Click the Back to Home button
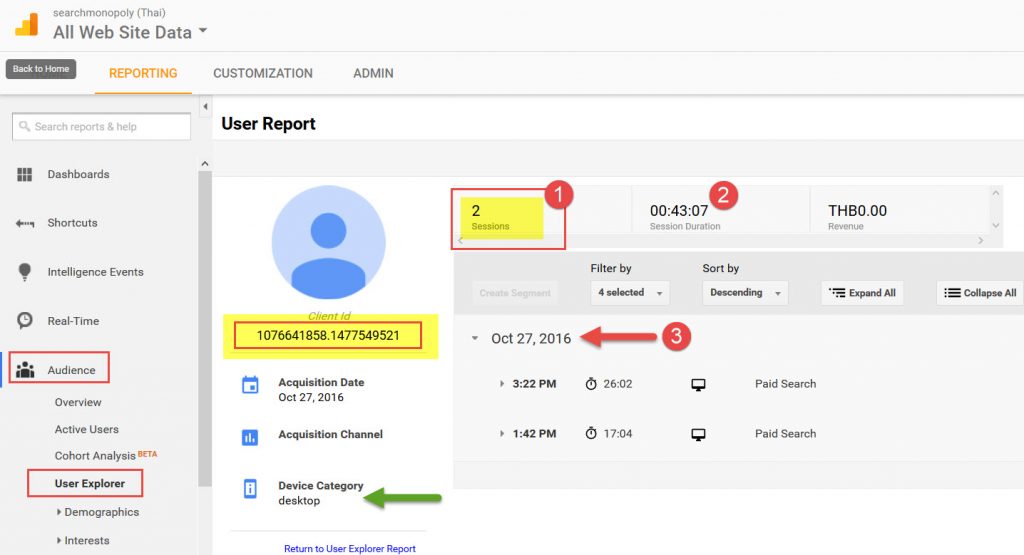Viewport: 1024px width, 555px height. 41,69
